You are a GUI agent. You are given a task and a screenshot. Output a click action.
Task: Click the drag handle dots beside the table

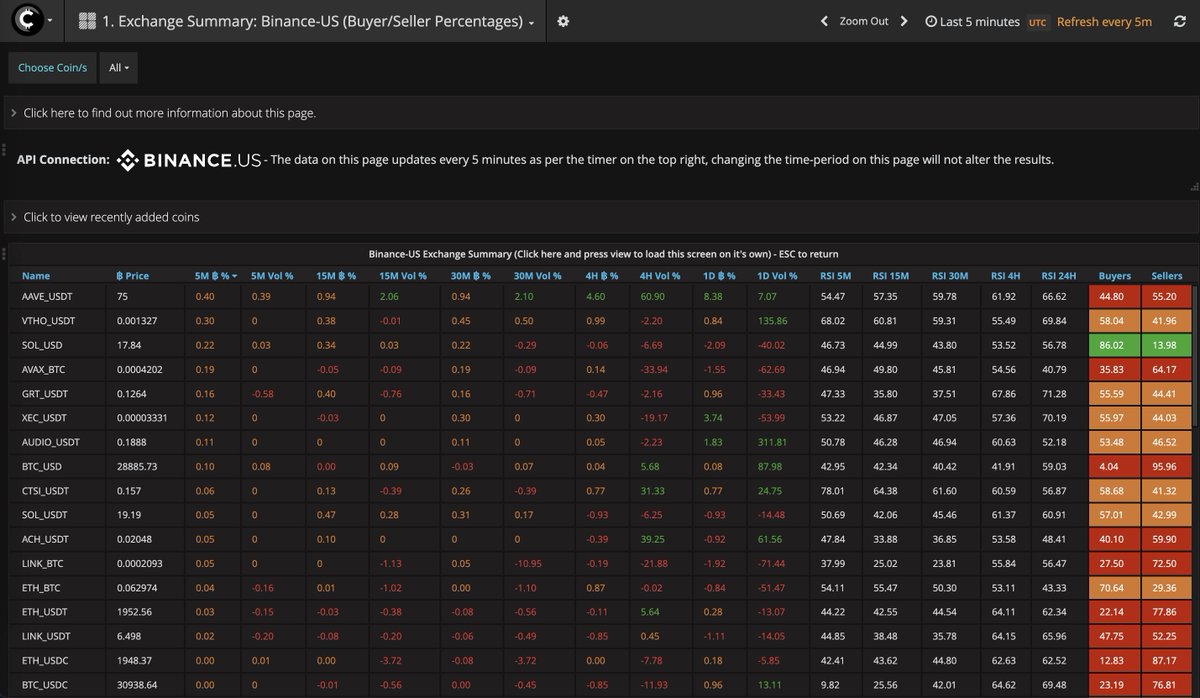(x=6, y=253)
